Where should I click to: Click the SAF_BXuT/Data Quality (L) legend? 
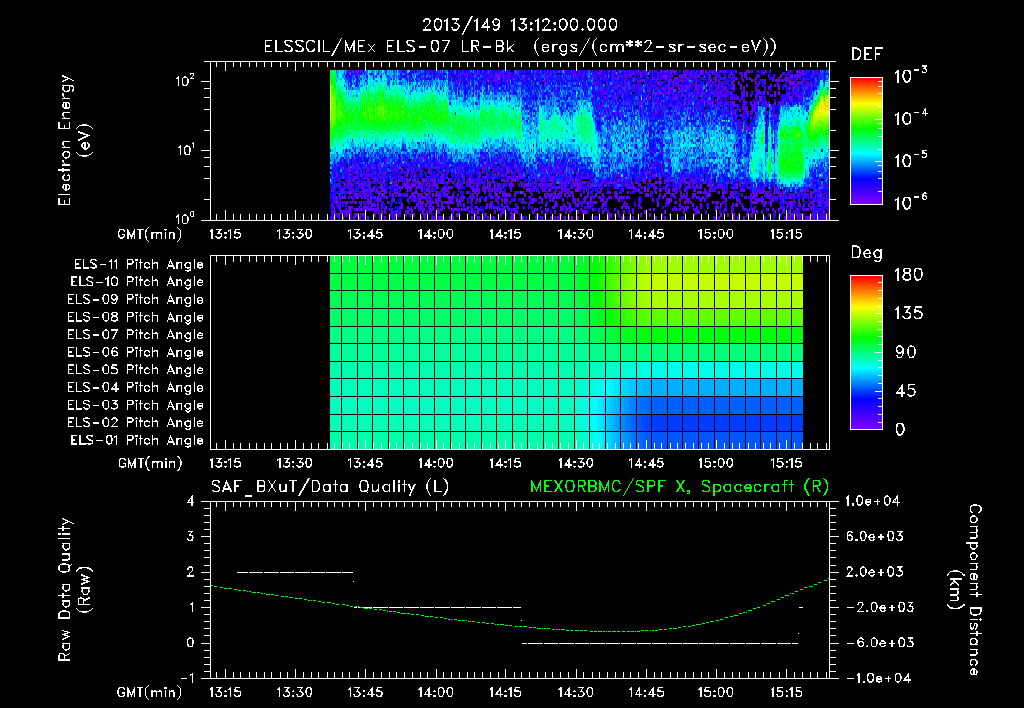pyautogui.click(x=330, y=487)
